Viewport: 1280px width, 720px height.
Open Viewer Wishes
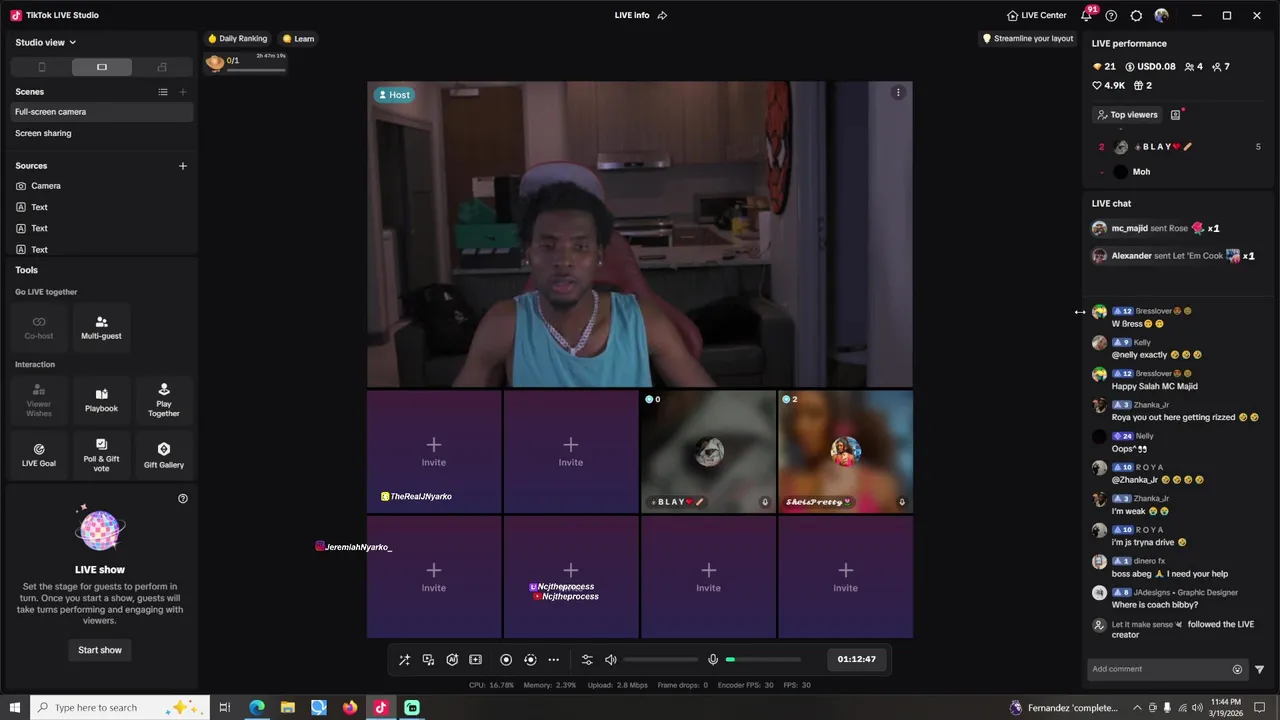tap(39, 399)
